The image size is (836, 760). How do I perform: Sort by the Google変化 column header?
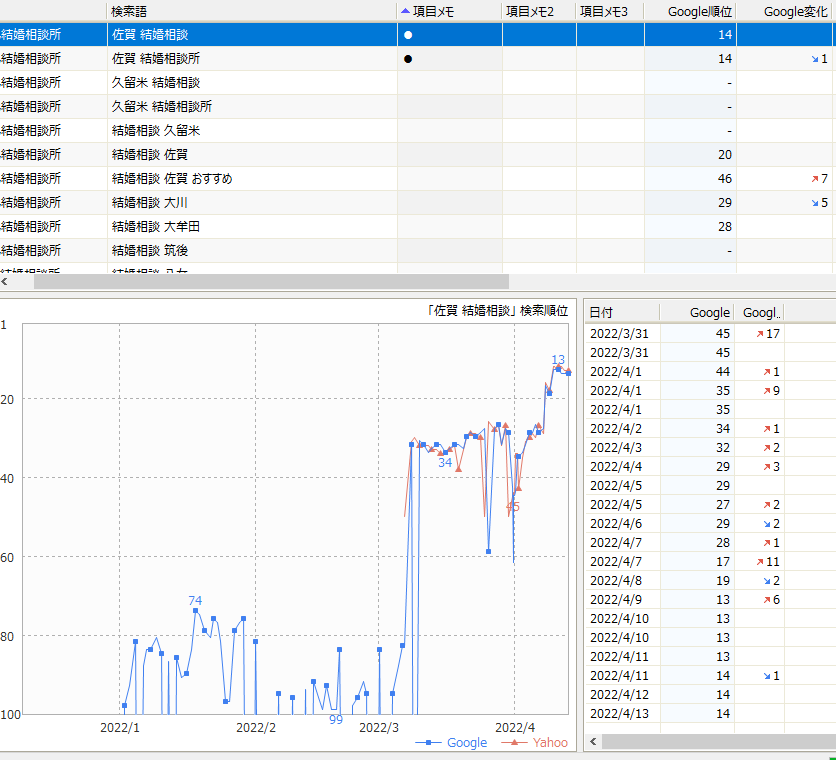pyautogui.click(x=786, y=11)
